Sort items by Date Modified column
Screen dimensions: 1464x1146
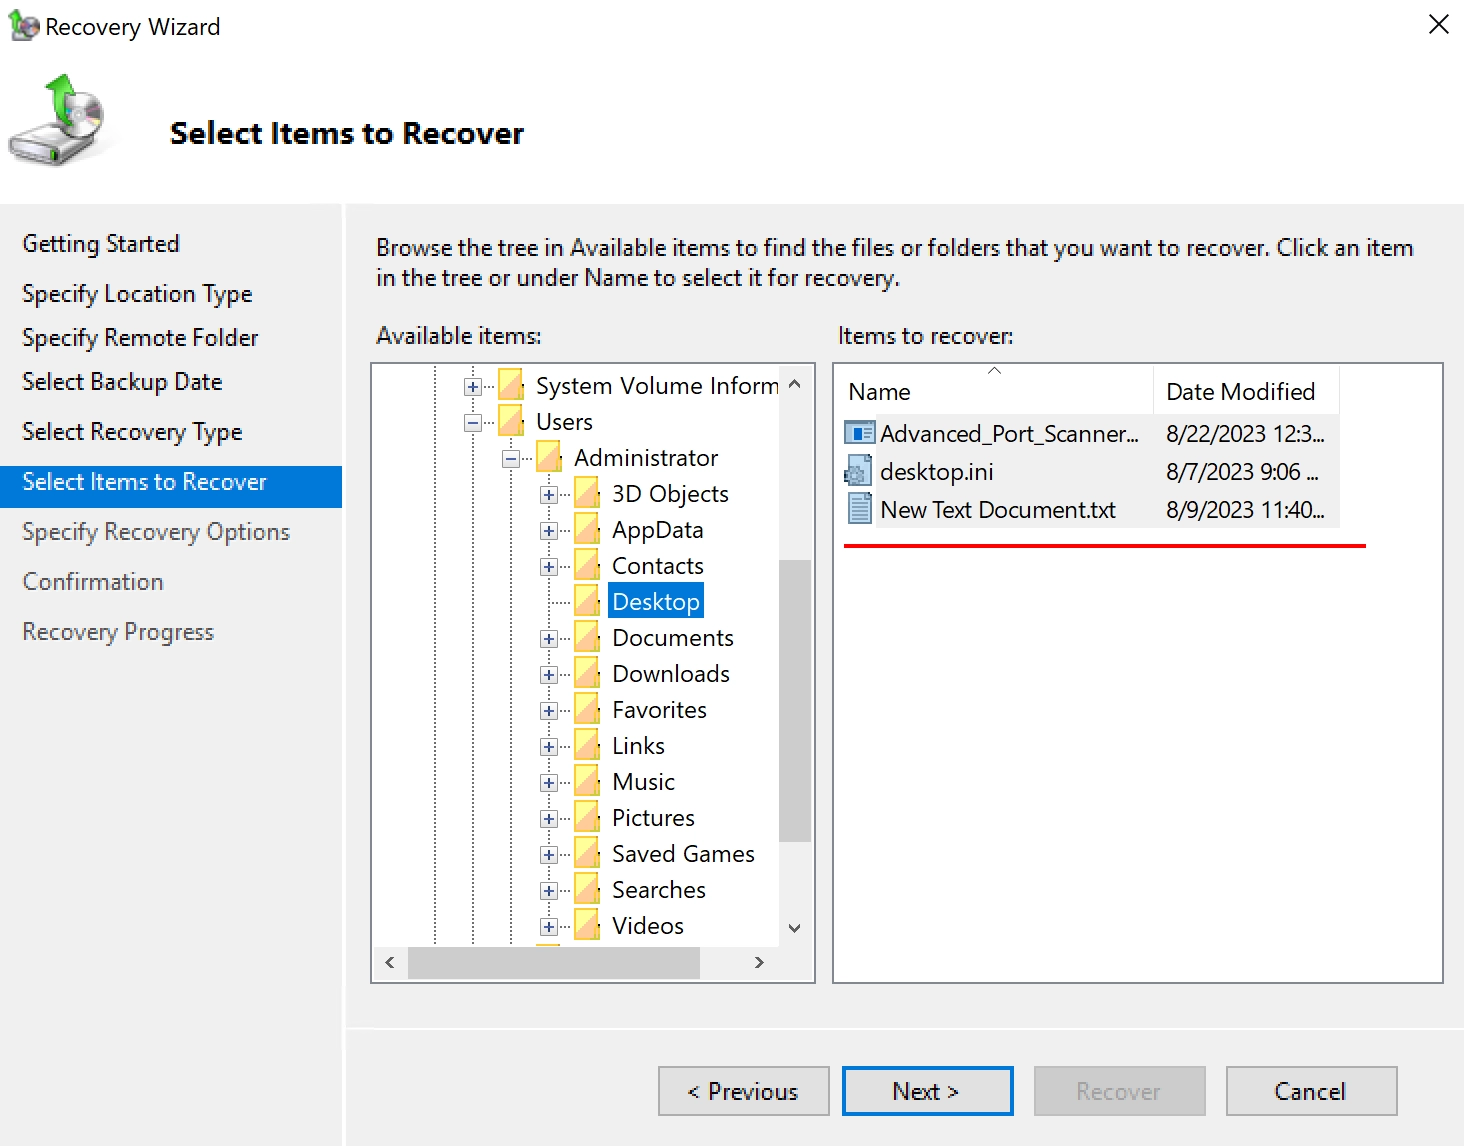[1240, 392]
